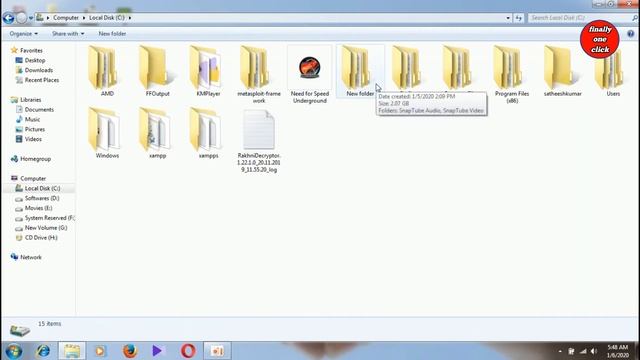
Task: Select Movies (E:) drive
Action: tap(38, 208)
